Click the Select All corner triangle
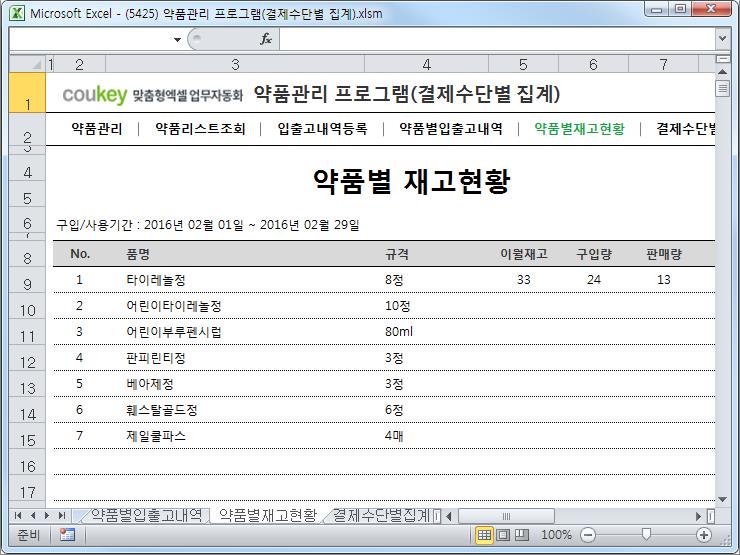The image size is (740, 555). (27, 64)
